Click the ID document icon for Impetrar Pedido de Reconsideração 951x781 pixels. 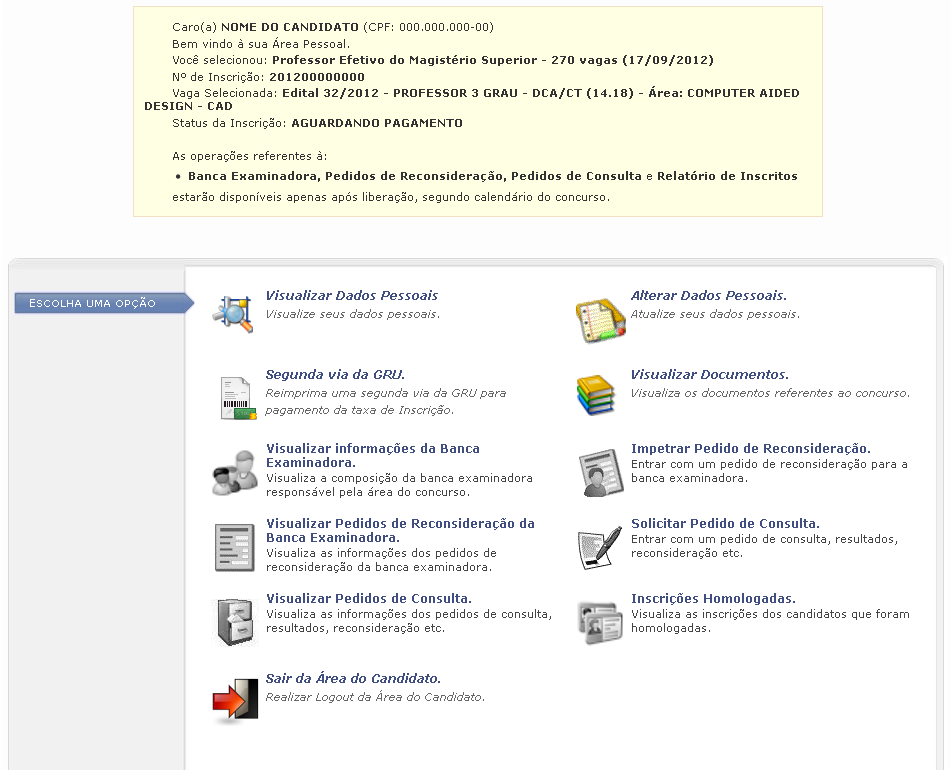600,472
